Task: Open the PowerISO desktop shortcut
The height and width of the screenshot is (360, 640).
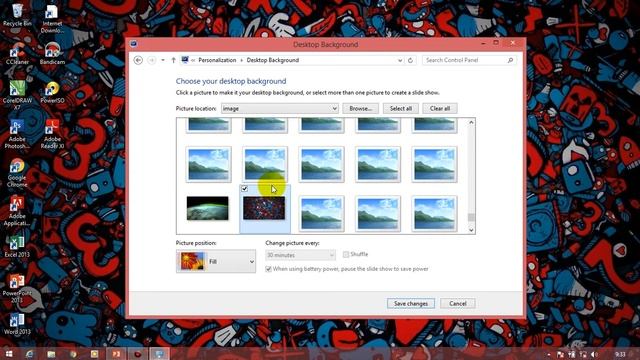Action: pyautogui.click(x=52, y=92)
